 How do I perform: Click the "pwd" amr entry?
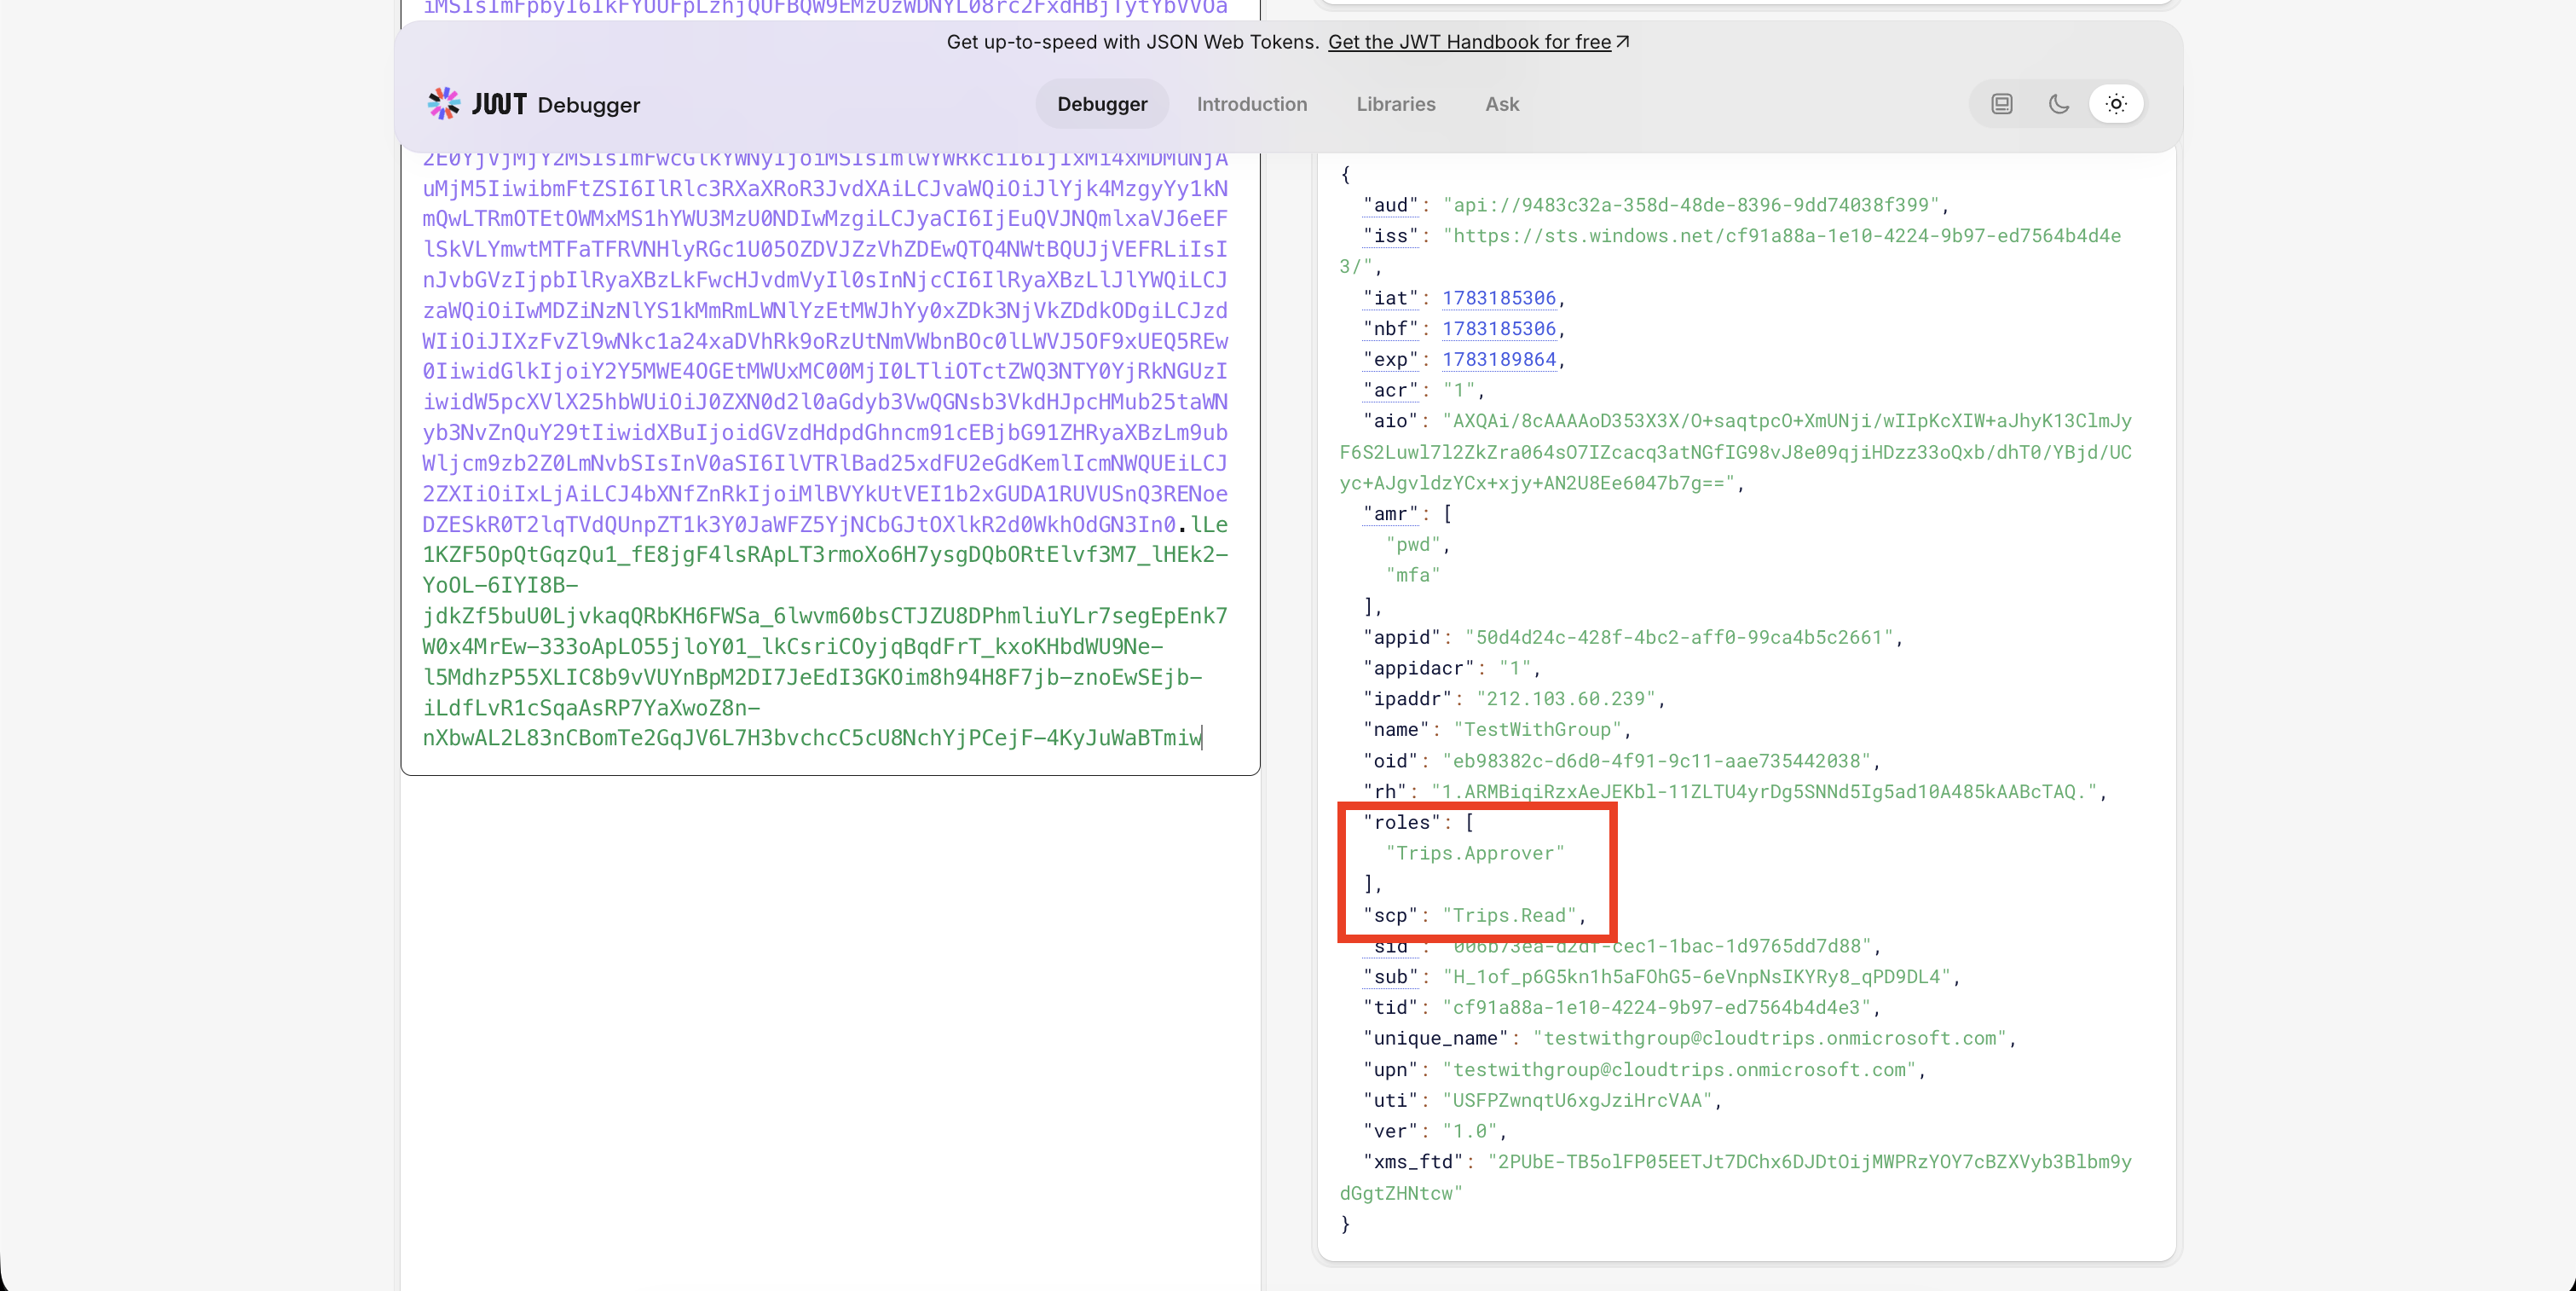(1413, 545)
